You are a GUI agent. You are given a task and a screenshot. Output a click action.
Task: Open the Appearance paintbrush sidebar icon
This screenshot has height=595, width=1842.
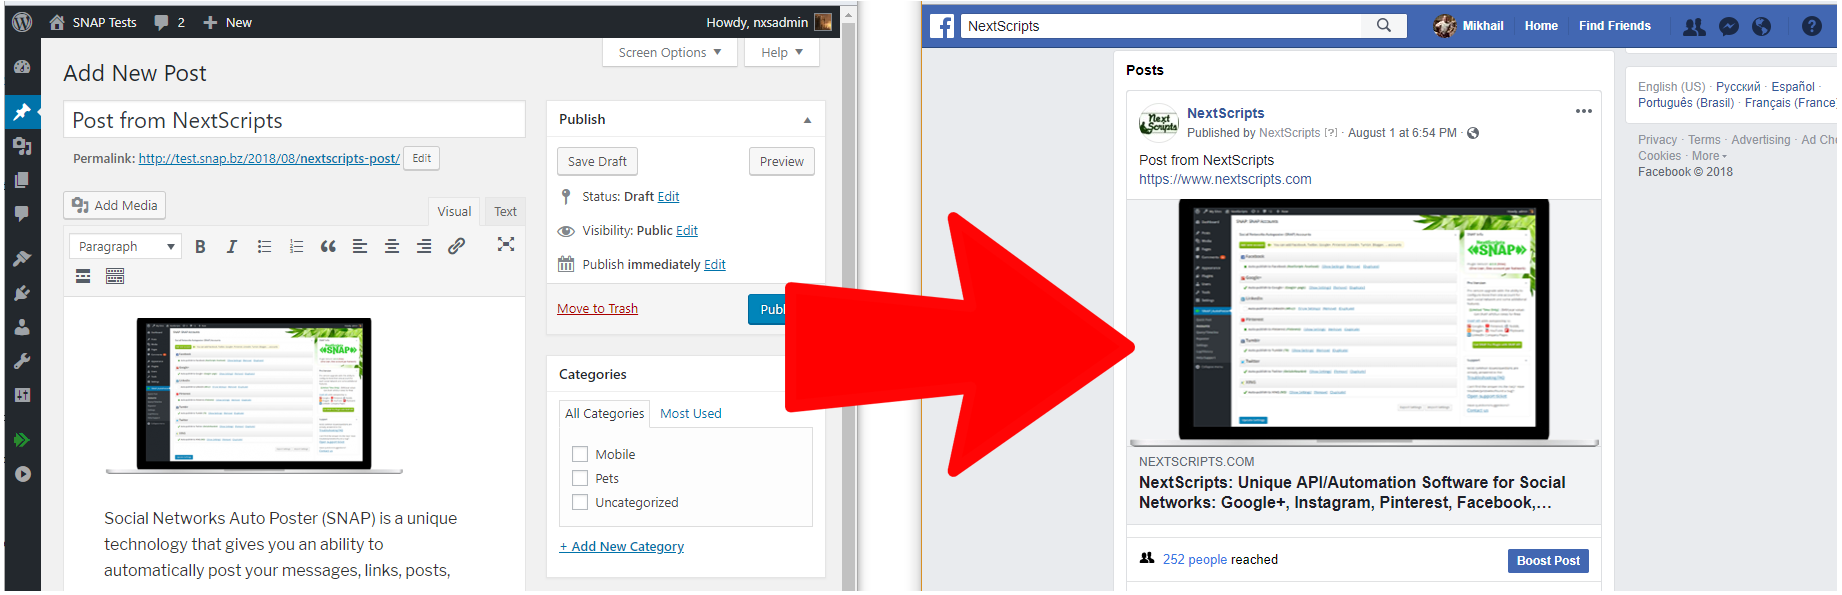(x=22, y=259)
